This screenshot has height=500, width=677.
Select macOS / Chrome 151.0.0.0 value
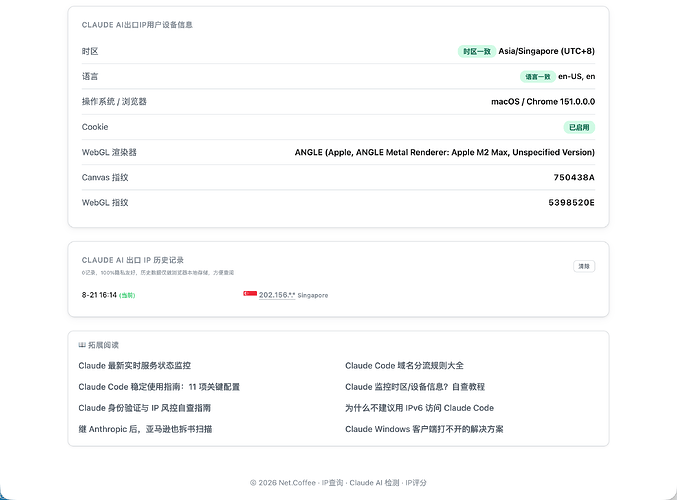tap(543, 102)
